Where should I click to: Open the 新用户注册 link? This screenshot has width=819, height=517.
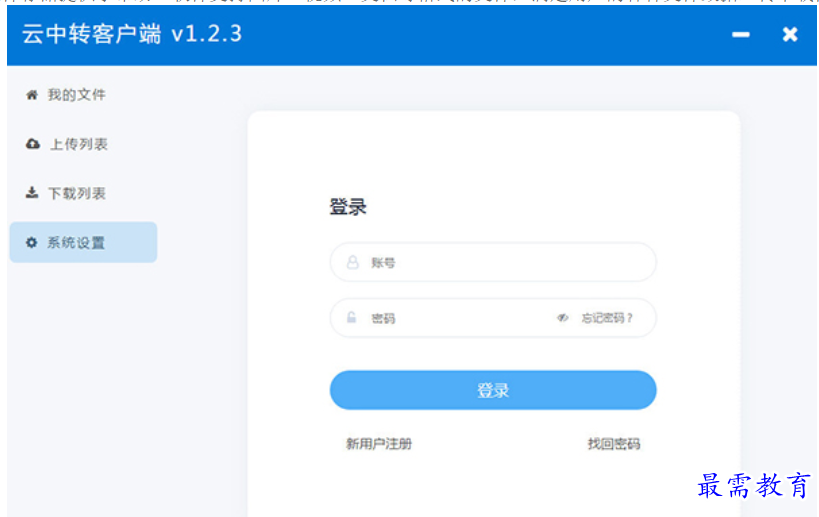click(379, 444)
